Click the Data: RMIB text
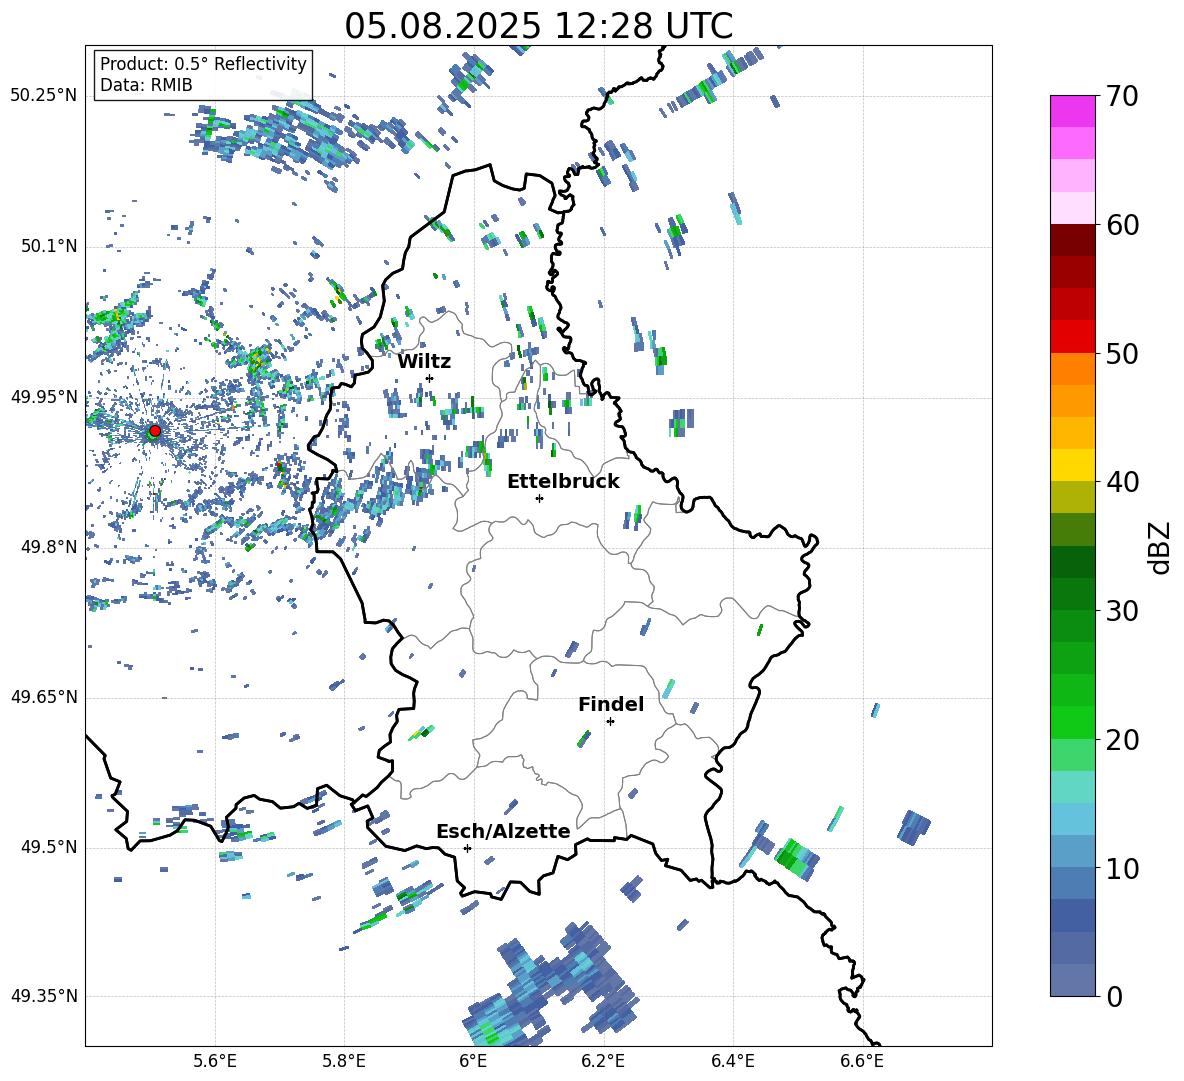 [146, 85]
